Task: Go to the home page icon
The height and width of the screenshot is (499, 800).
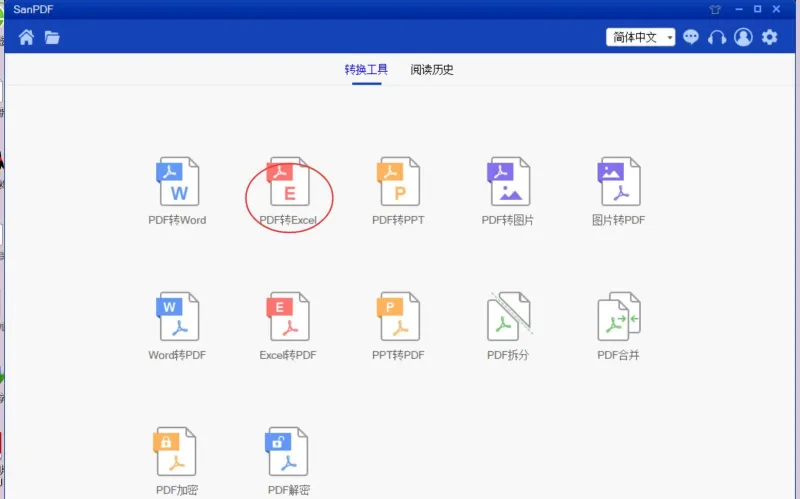Action: 27,37
